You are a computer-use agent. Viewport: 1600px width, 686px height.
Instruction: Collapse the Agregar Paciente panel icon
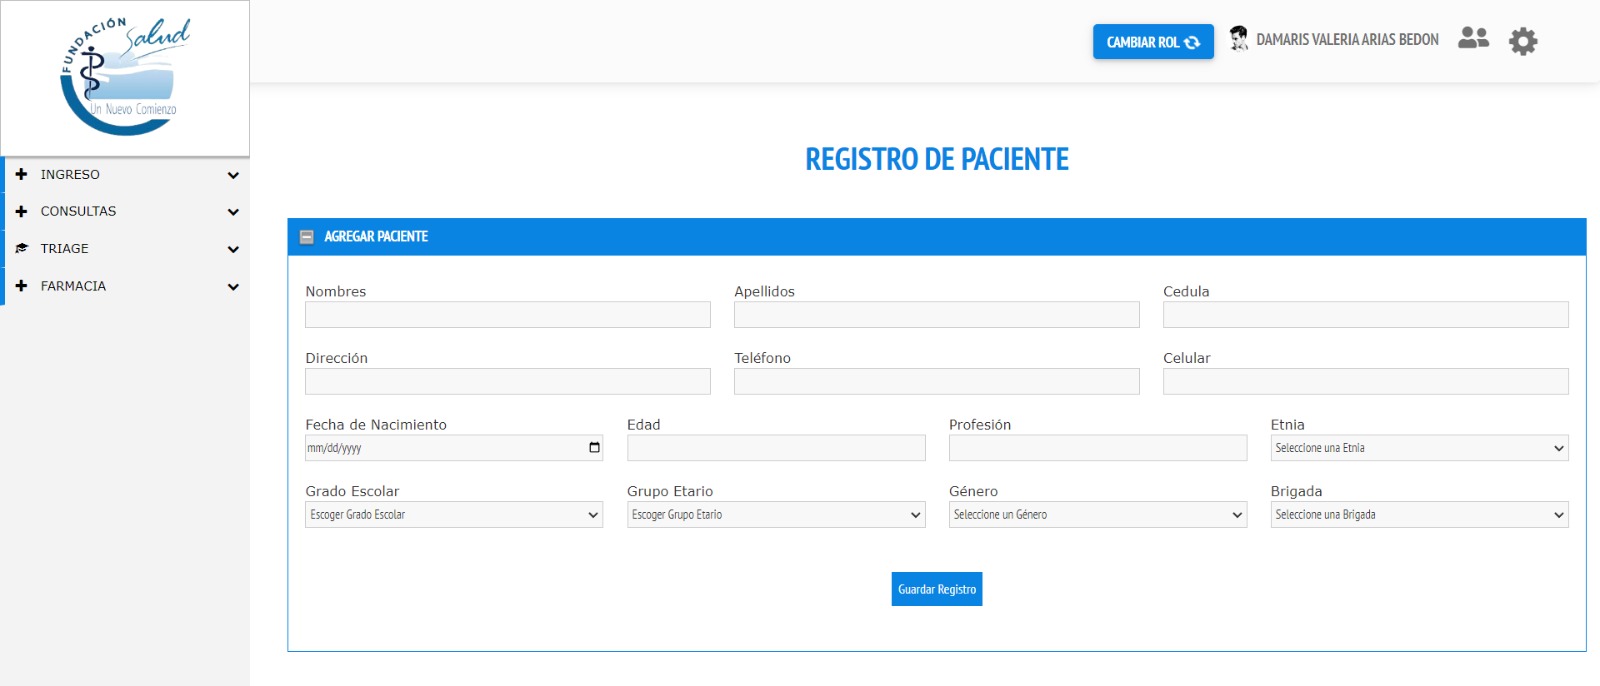pos(307,237)
